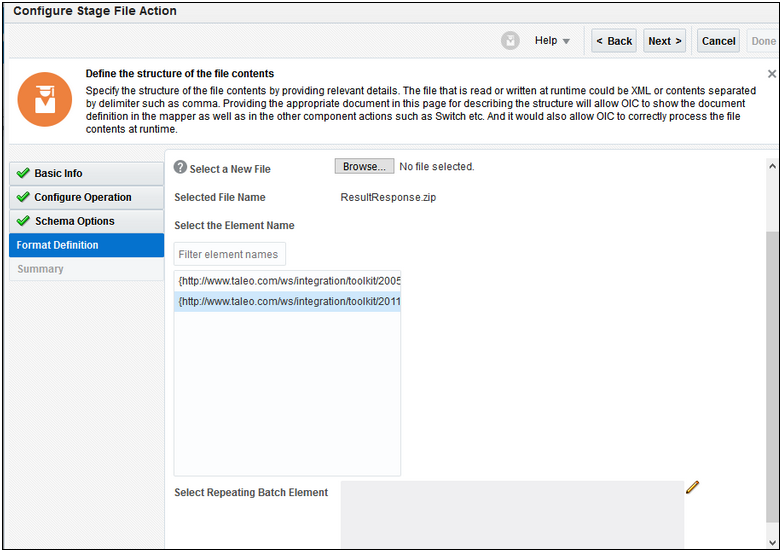Click the green checkmark next to Schema Options

[23, 221]
